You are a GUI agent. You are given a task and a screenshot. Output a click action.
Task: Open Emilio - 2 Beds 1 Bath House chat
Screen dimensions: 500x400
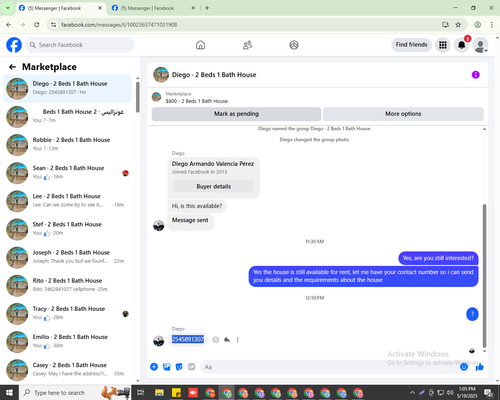pos(67,342)
